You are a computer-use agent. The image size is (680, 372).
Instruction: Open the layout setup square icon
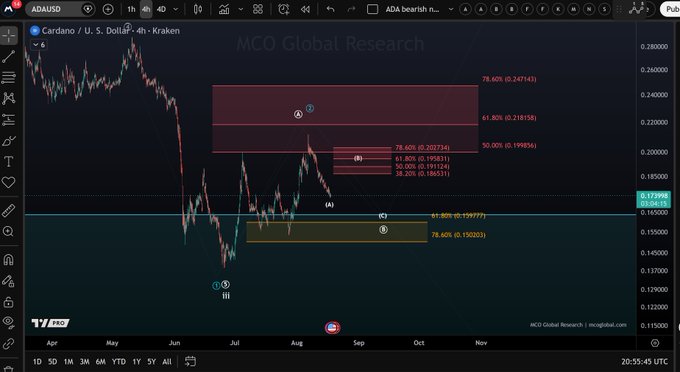(x=373, y=9)
